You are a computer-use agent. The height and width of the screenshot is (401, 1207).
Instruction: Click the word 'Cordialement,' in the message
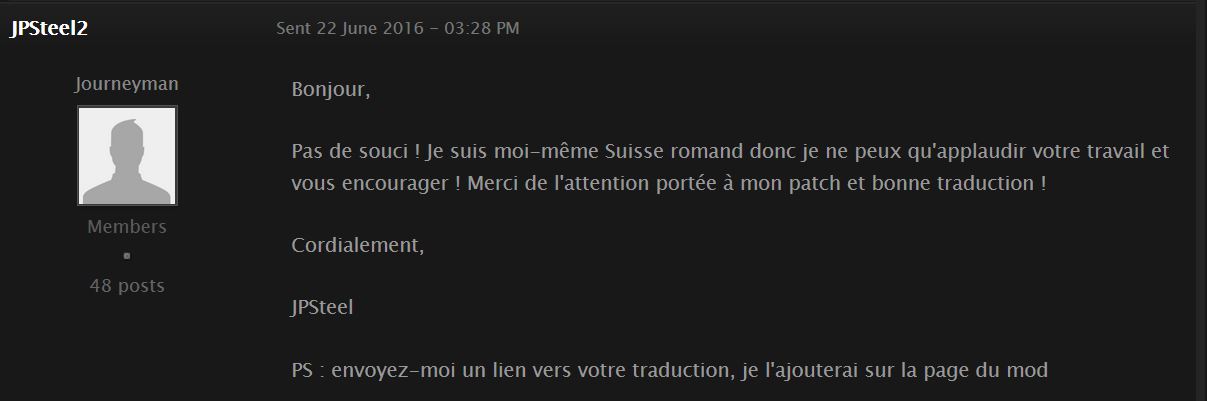358,246
